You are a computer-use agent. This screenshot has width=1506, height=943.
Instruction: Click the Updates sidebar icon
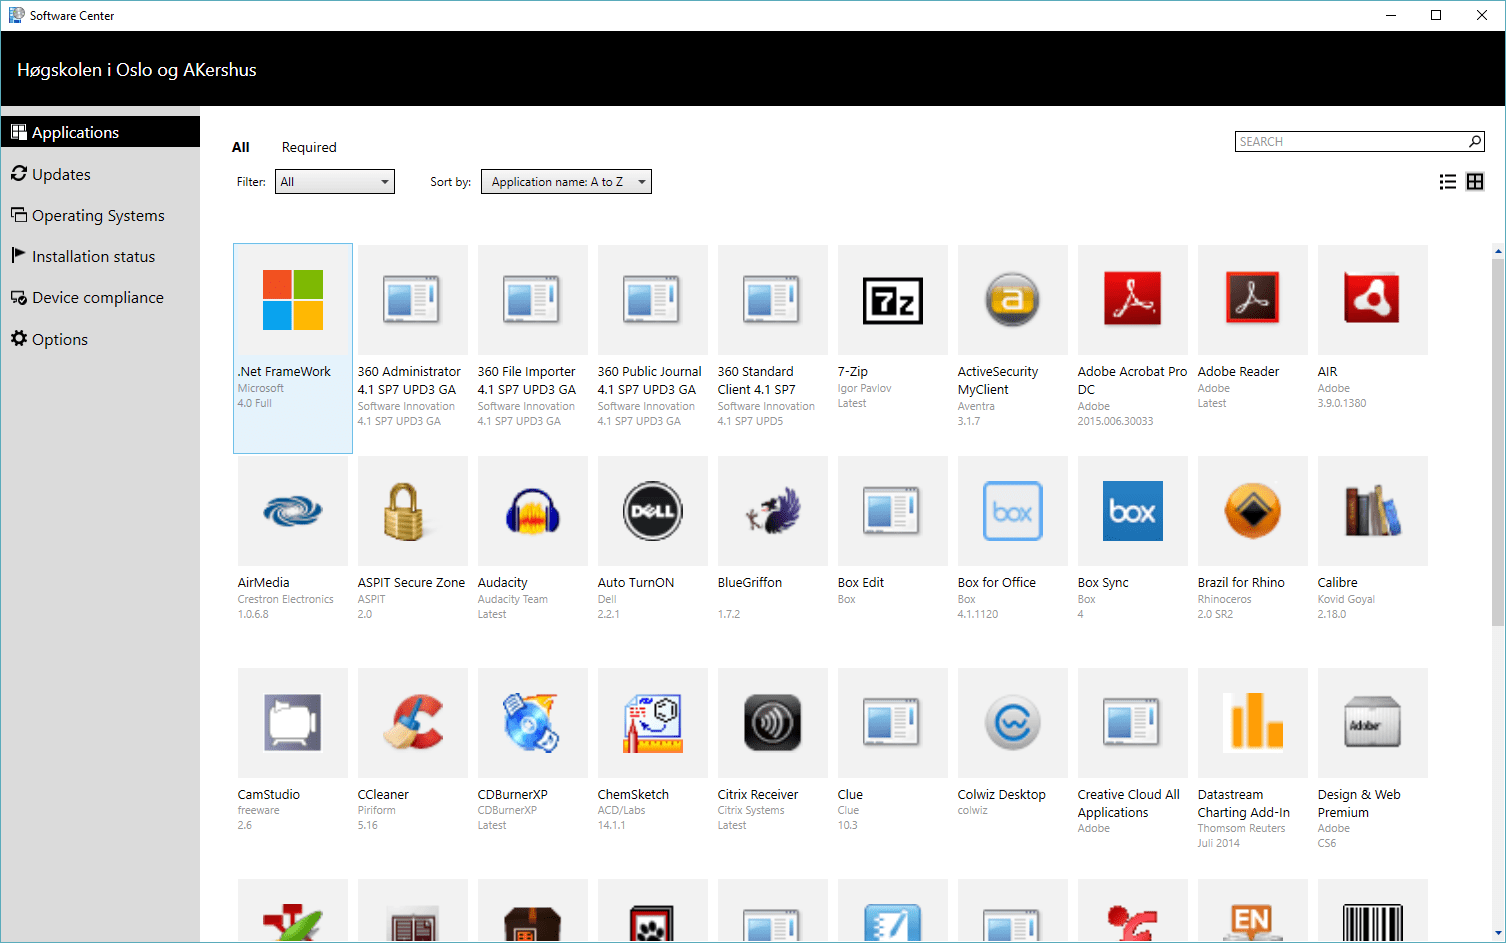coord(19,174)
